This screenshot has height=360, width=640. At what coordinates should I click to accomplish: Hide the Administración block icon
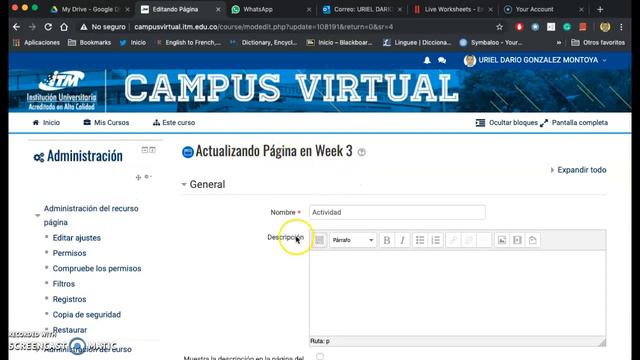[x=144, y=150]
